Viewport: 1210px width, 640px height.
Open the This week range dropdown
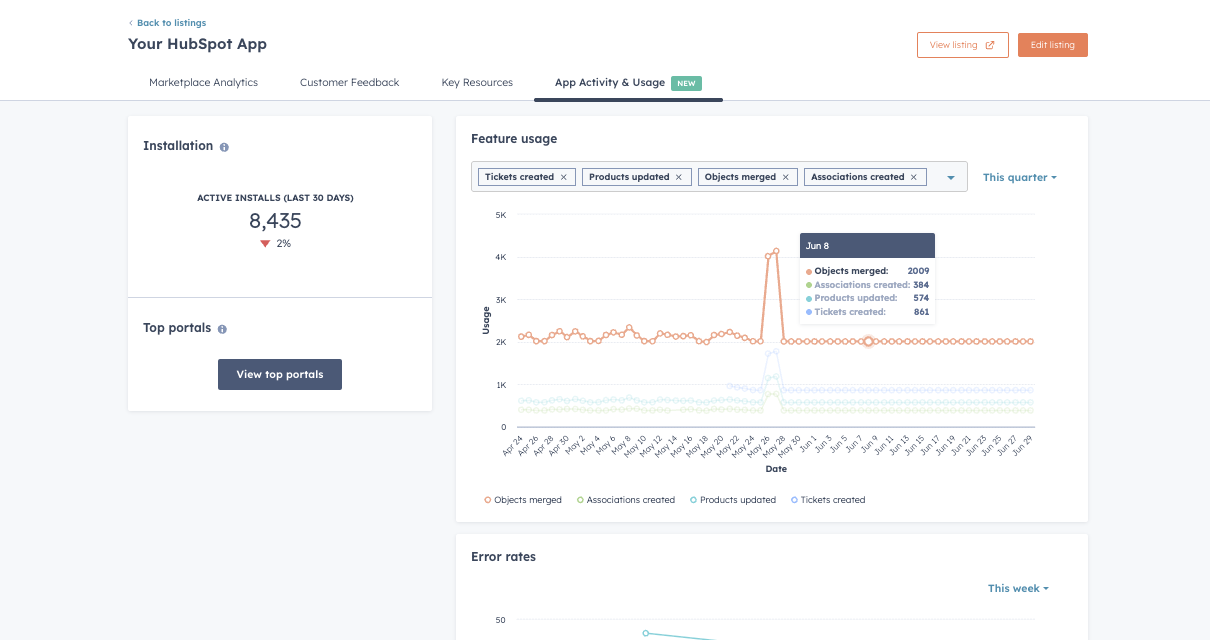click(x=1018, y=588)
